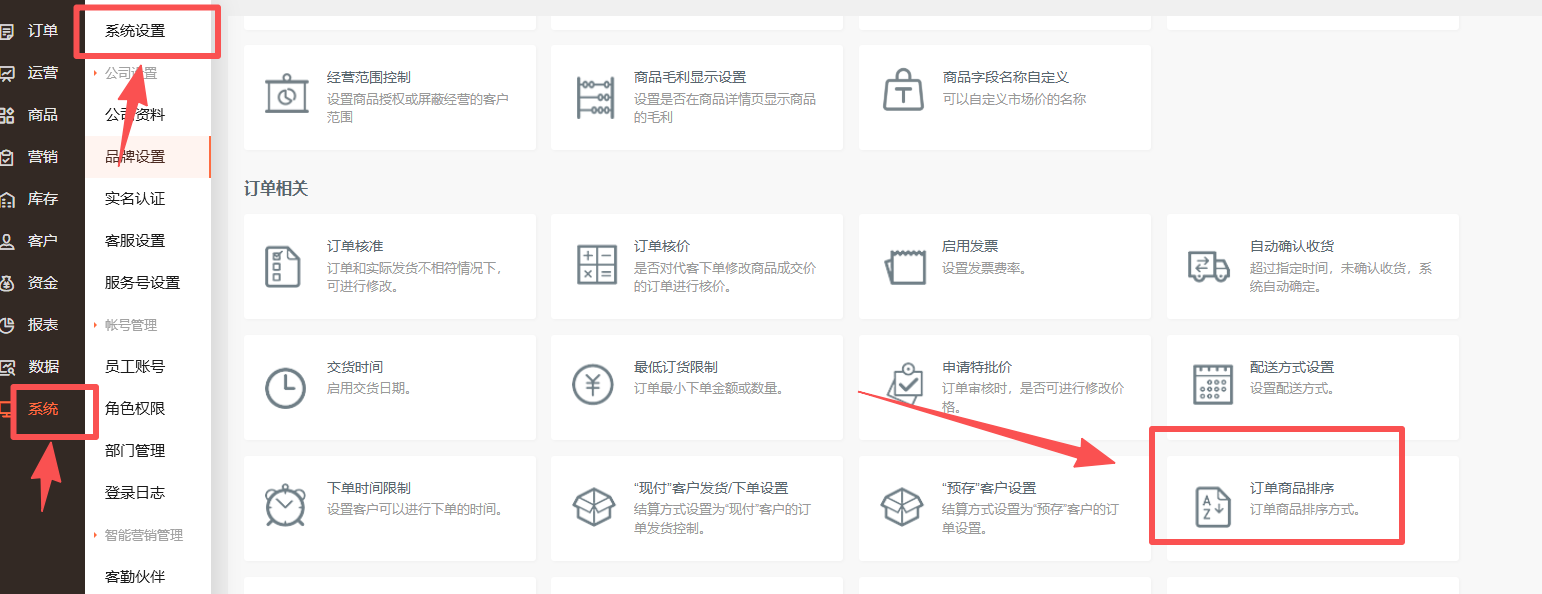Open 员工账号 submenu item

(135, 367)
